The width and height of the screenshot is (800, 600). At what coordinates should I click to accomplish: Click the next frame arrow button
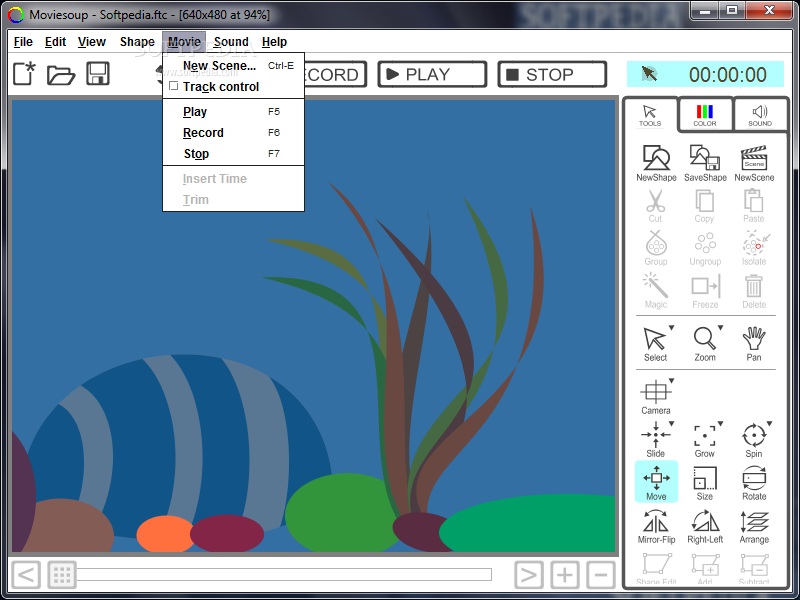(529, 575)
